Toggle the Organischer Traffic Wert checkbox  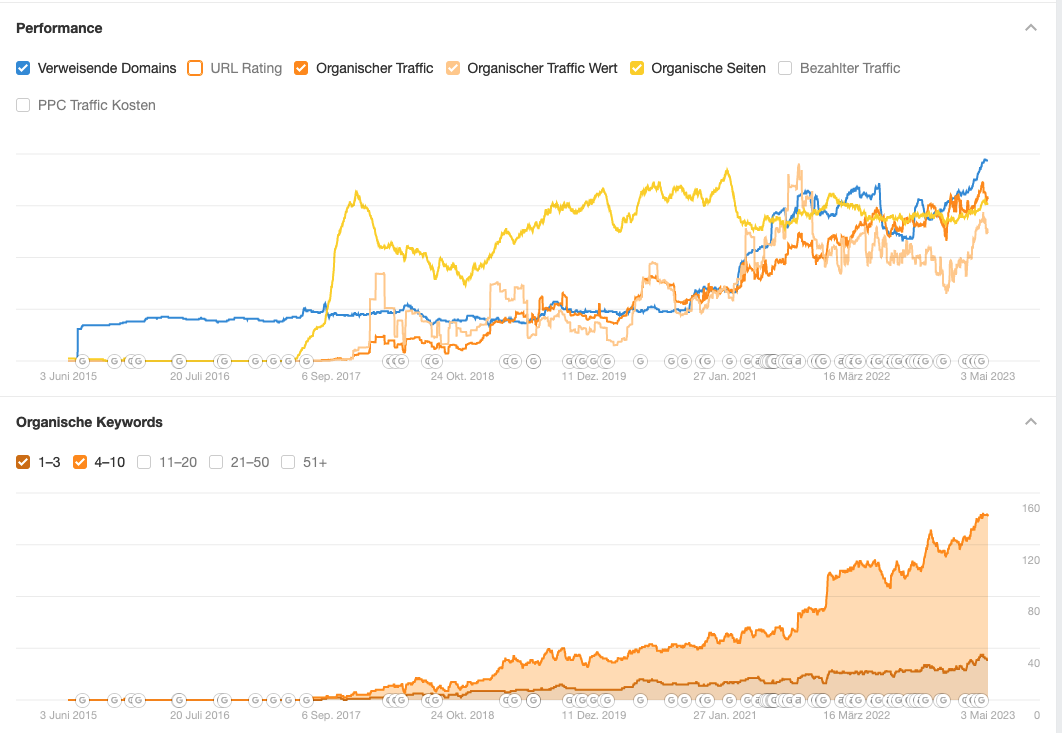pyautogui.click(x=452, y=68)
